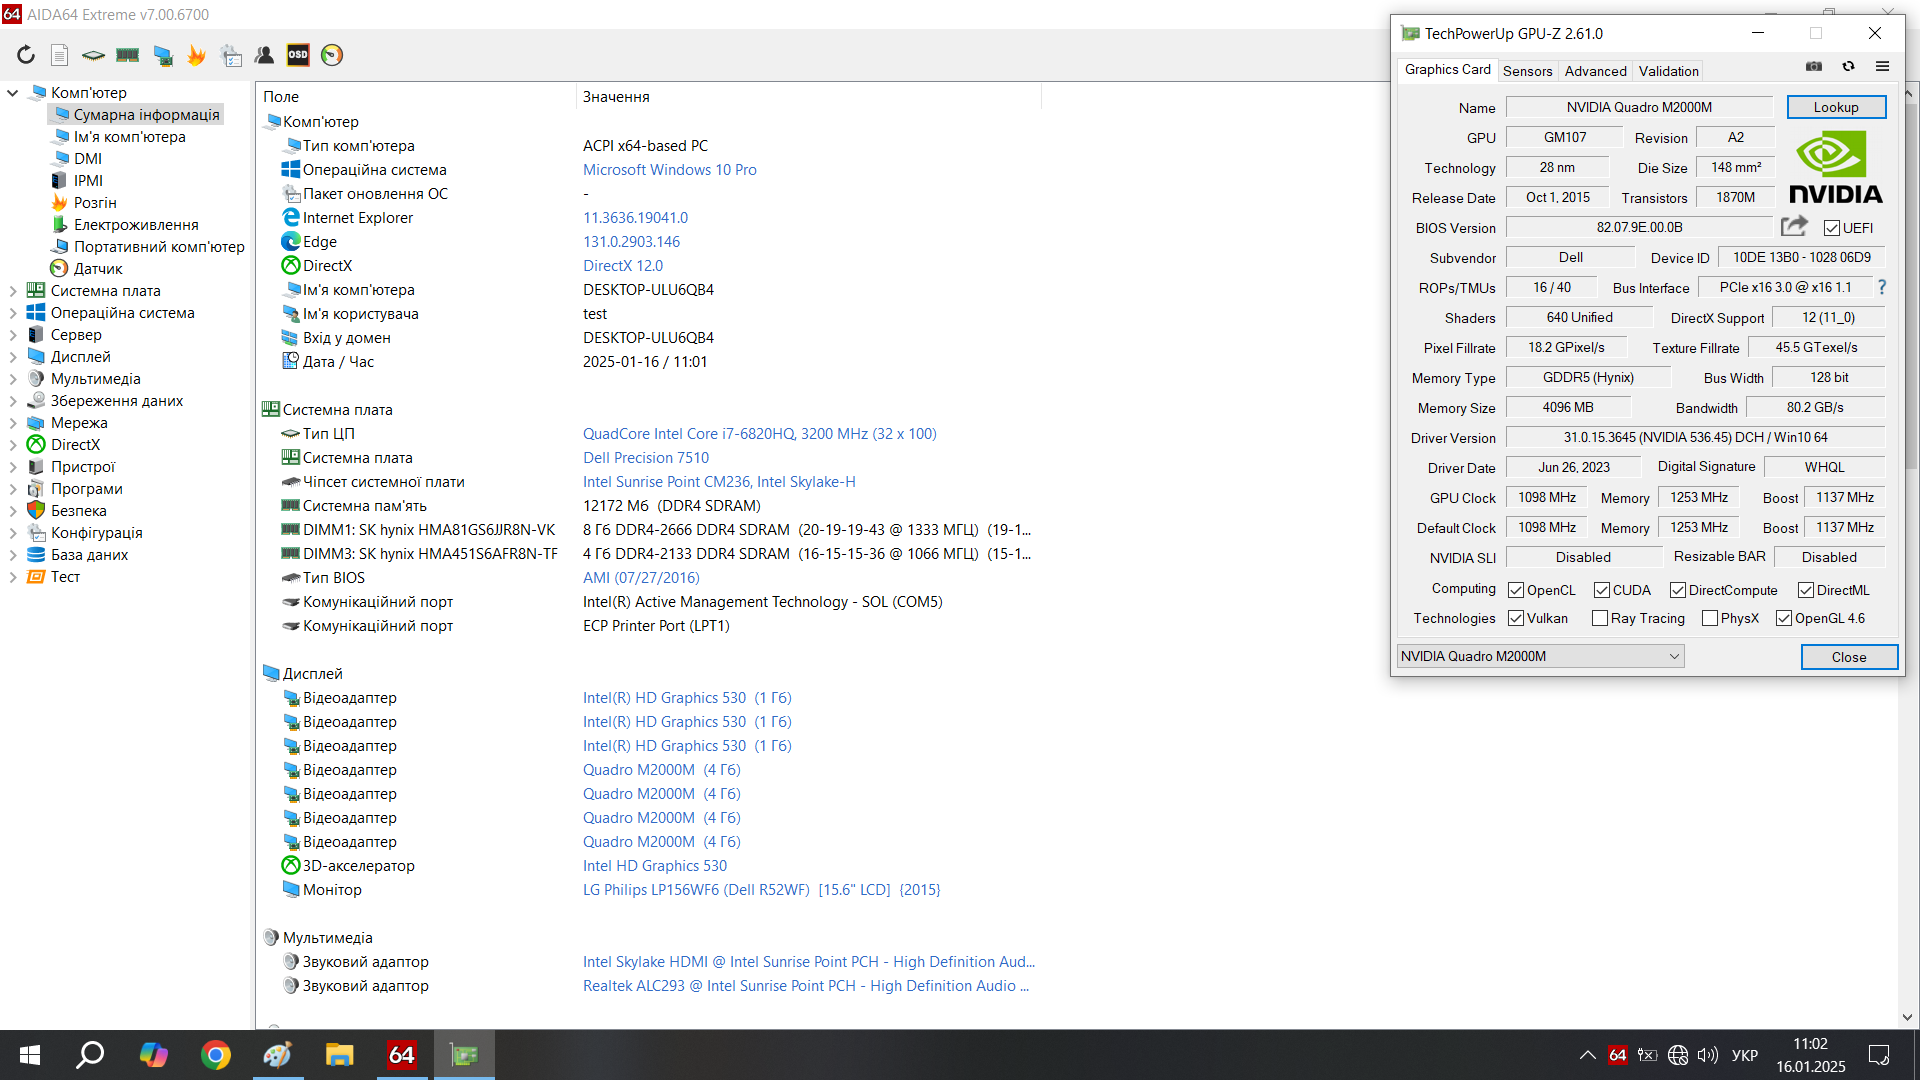This screenshot has width=1920, height=1080.
Task: Toggle the UEFI checkbox
Action: [x=1831, y=228]
